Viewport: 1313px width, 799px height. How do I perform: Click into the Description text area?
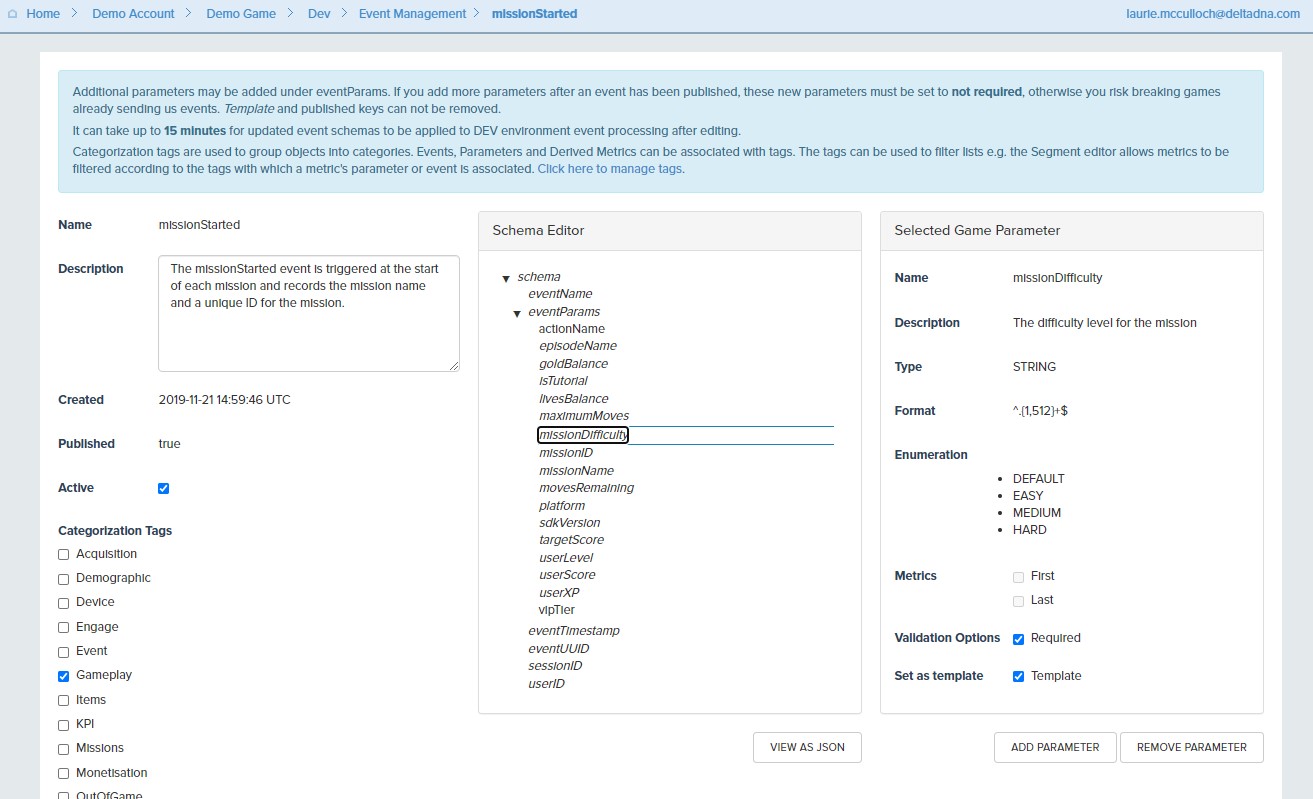(308, 313)
